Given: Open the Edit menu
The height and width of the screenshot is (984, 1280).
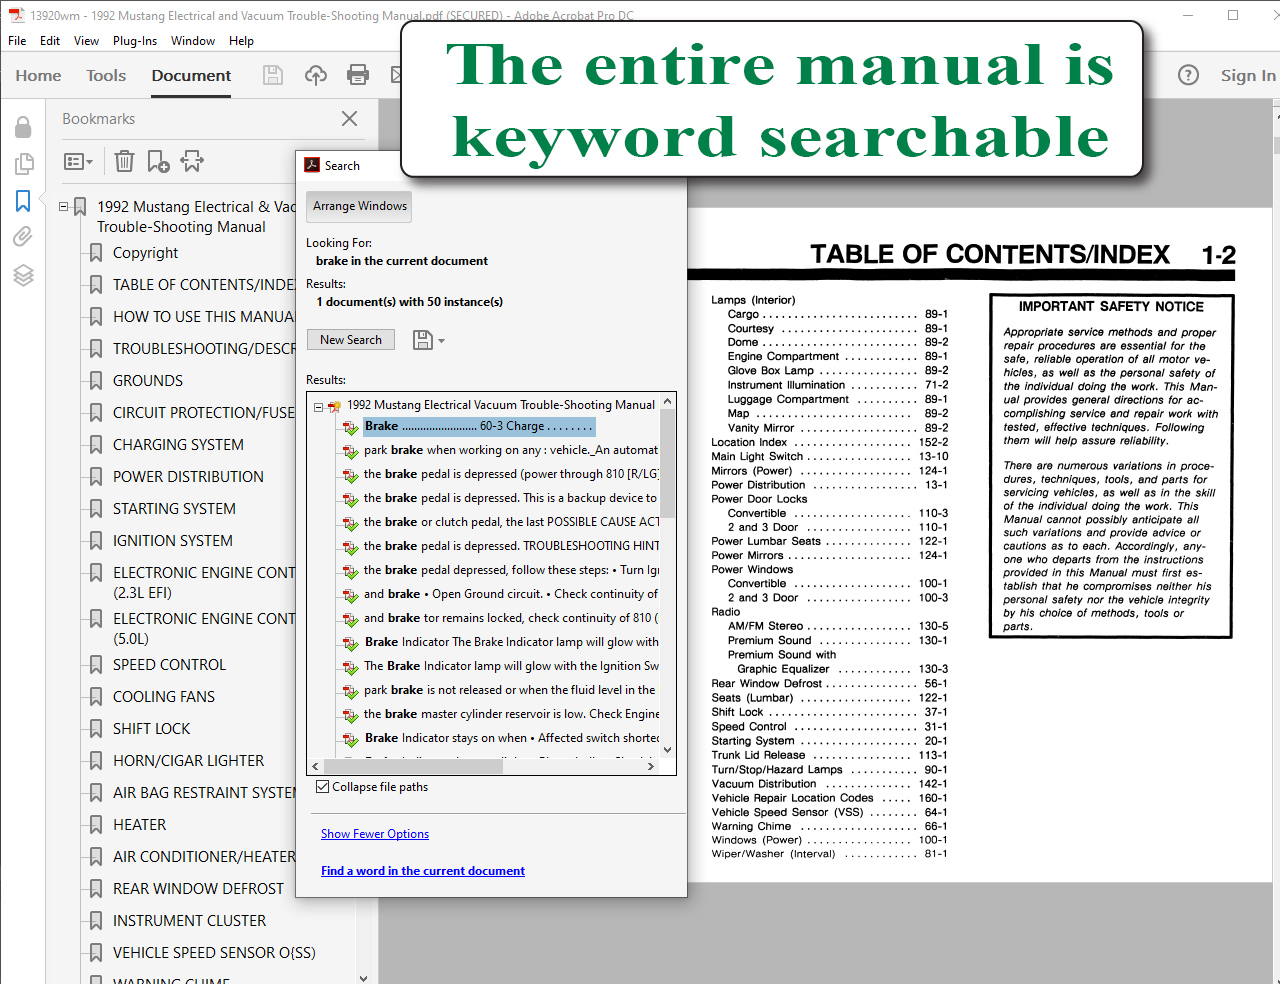Looking at the screenshot, I should [x=50, y=41].
